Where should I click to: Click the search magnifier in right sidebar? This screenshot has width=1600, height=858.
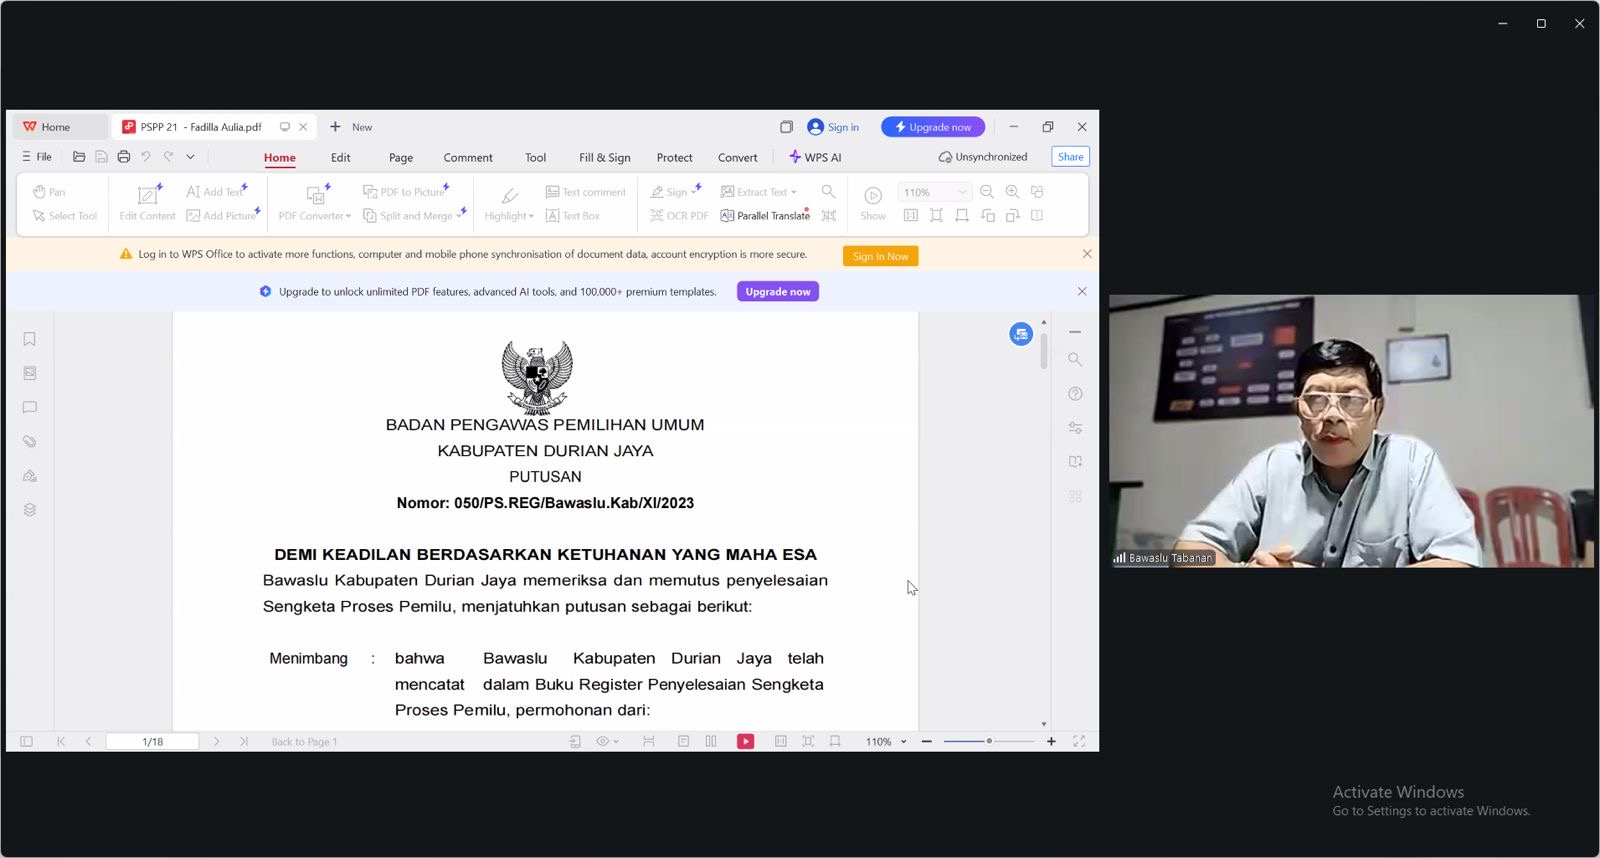(1075, 360)
